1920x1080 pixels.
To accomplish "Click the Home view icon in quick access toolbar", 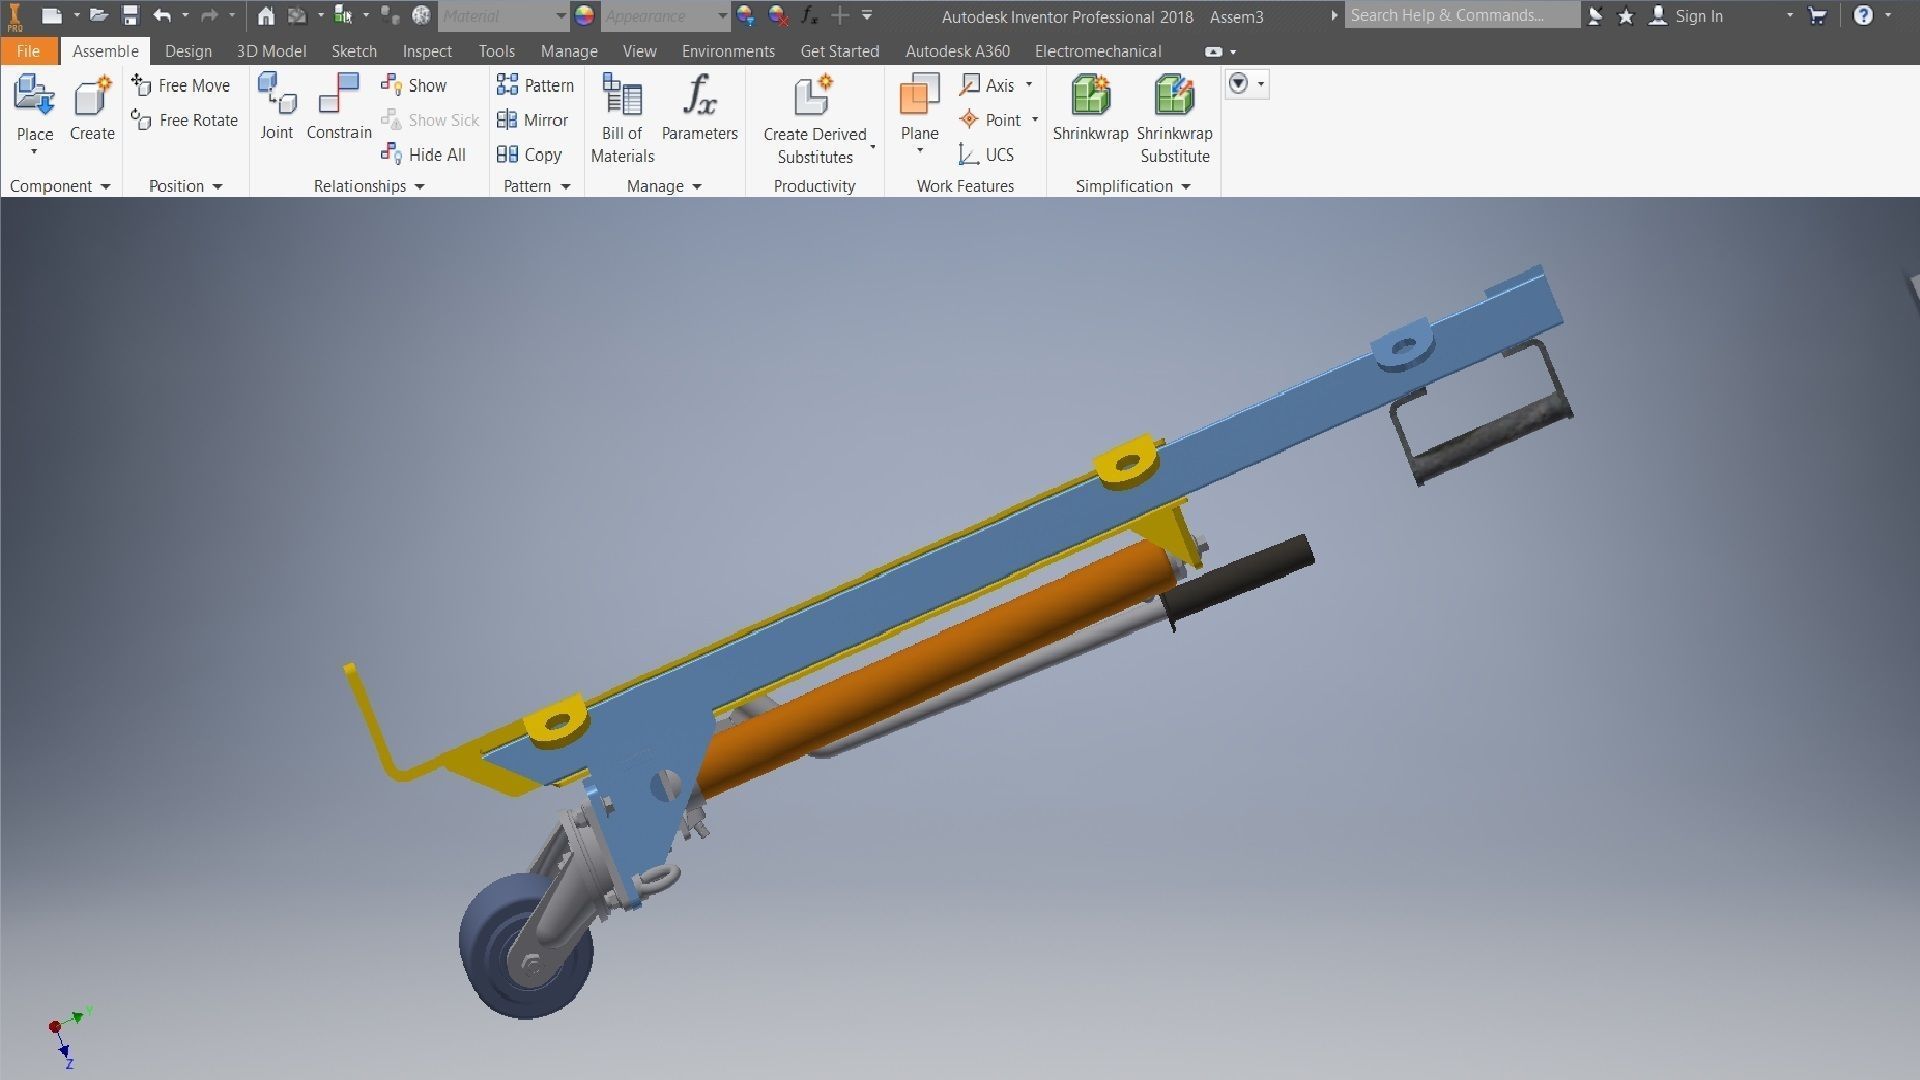I will click(x=266, y=15).
